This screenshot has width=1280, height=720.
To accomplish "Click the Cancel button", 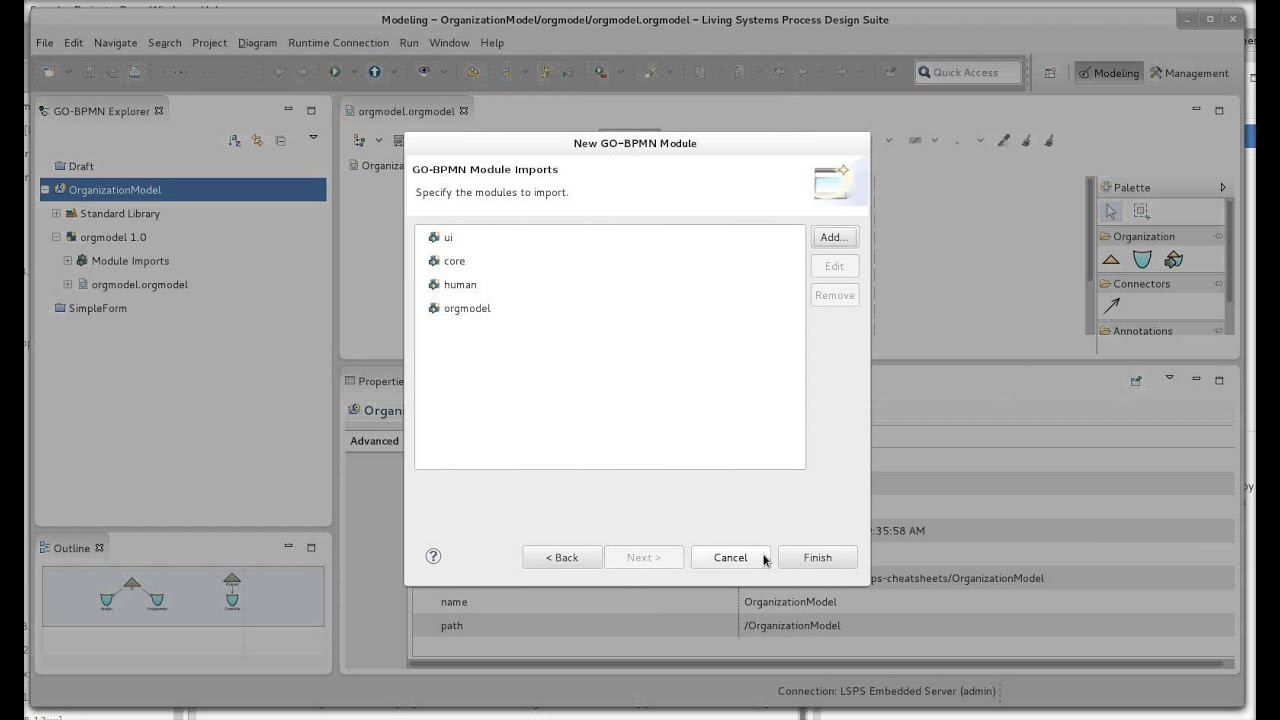I will [730, 557].
